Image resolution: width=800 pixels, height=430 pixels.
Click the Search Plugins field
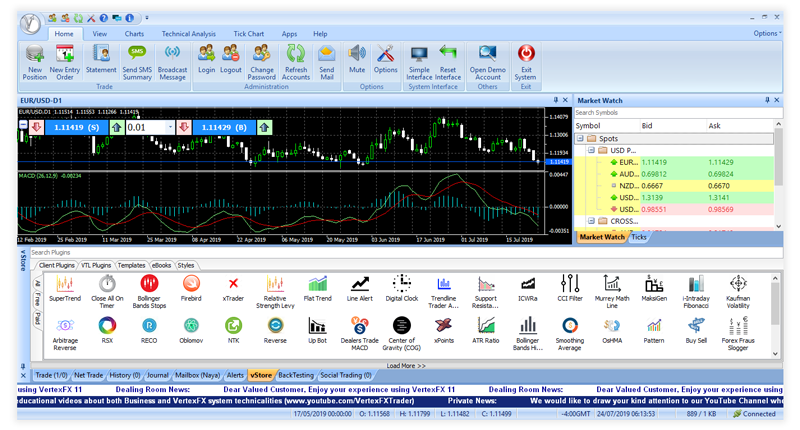407,252
